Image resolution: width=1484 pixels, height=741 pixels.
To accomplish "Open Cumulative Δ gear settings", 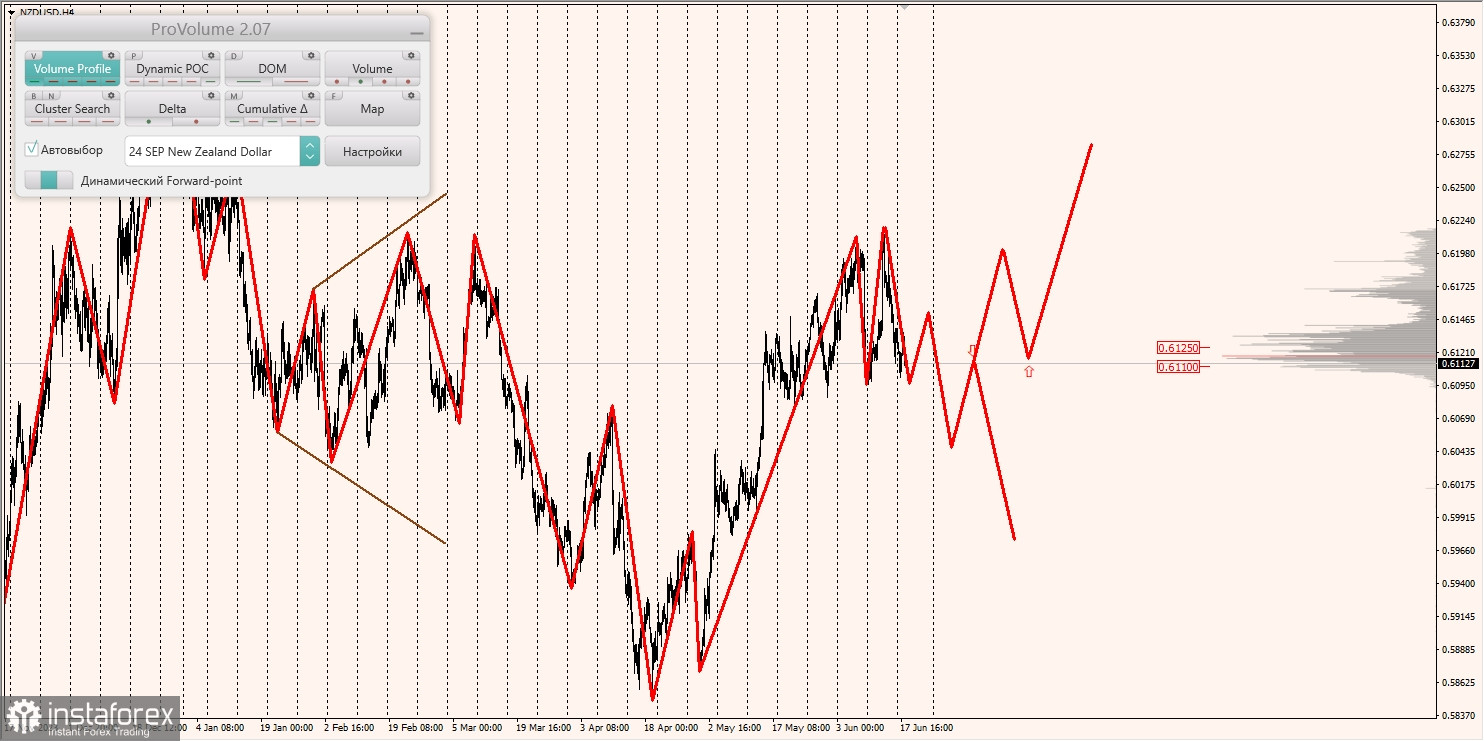I will (x=311, y=95).
